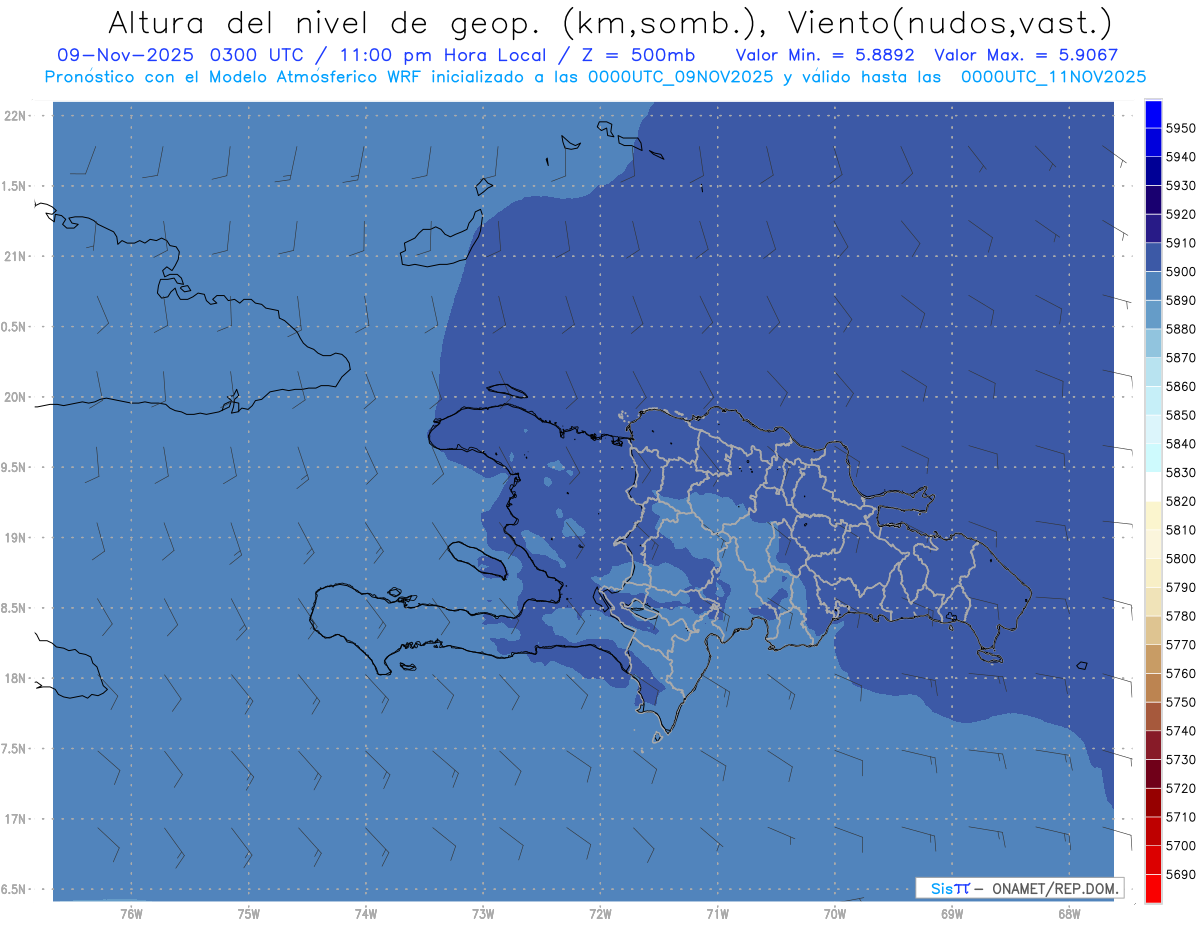Click the '74W' longitude label
Screen dimensions: 1200x927
coord(366,915)
